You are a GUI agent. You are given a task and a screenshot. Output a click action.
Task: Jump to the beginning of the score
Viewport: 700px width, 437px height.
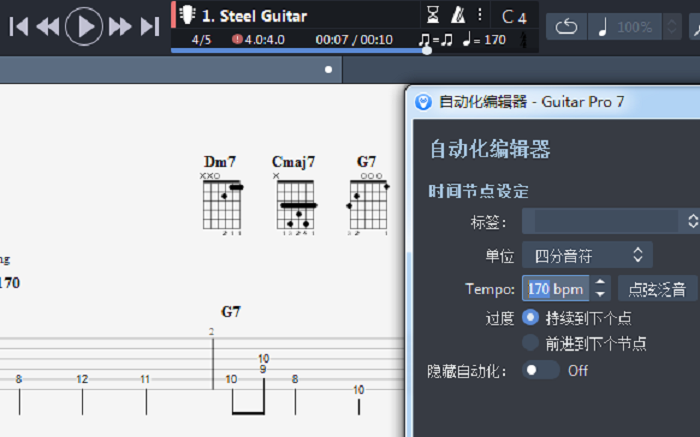pyautogui.click(x=18, y=27)
